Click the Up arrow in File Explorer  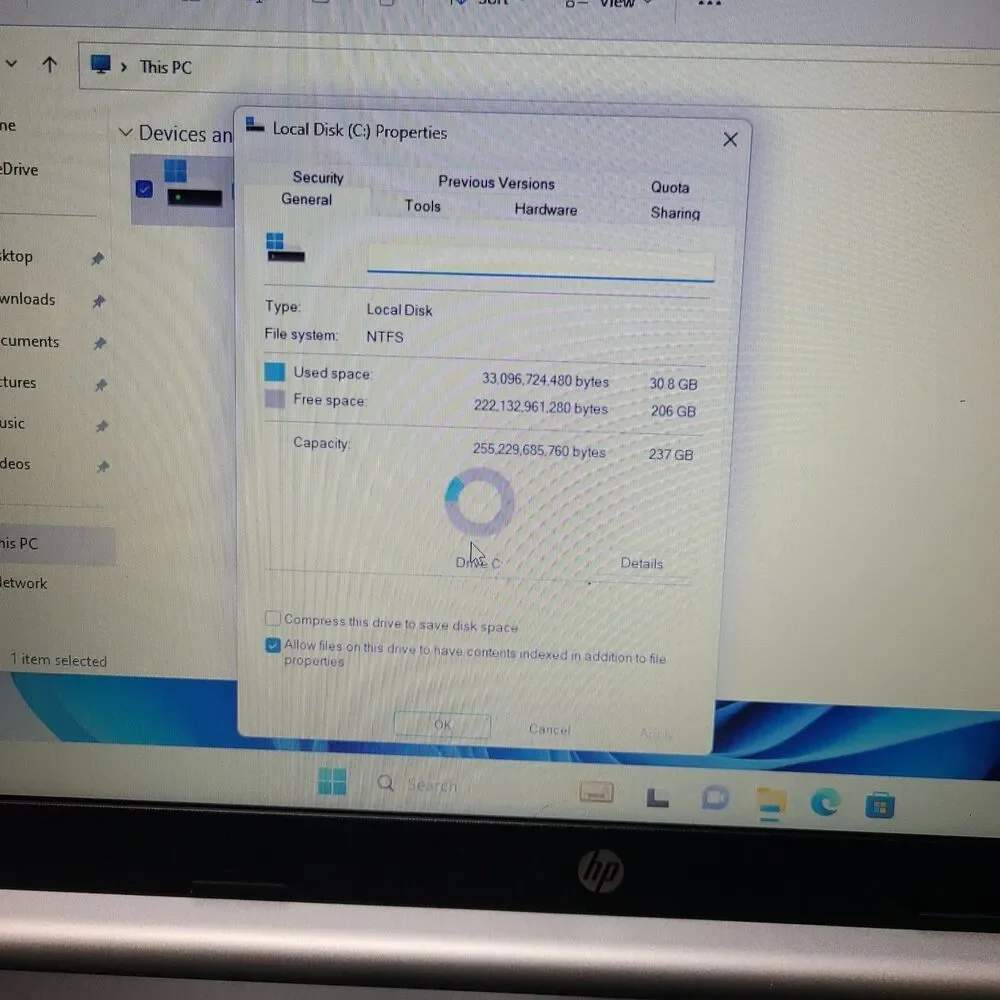[50, 64]
